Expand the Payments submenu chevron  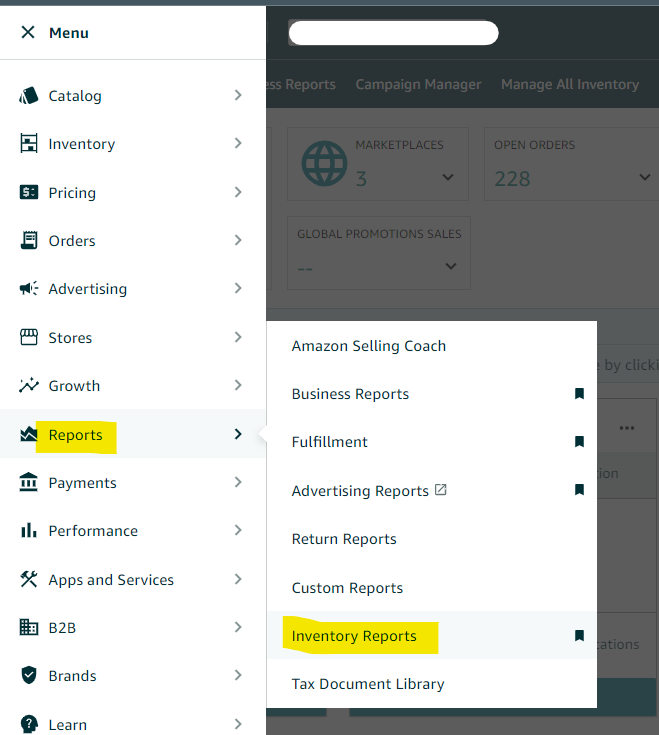pos(238,482)
